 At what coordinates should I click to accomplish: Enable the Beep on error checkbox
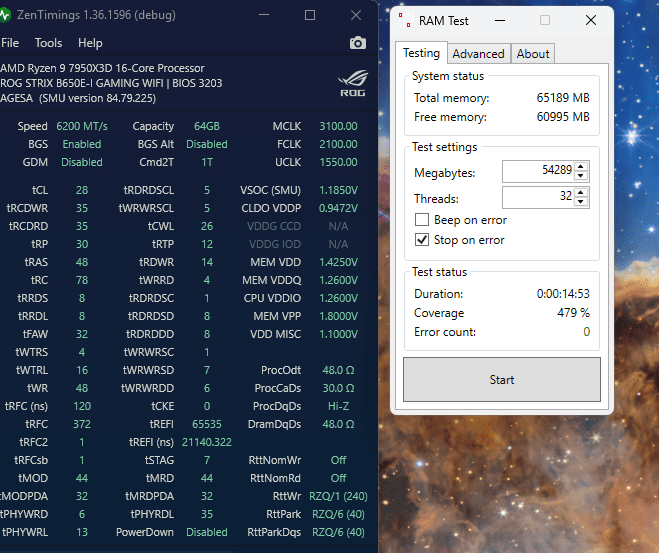(422, 220)
